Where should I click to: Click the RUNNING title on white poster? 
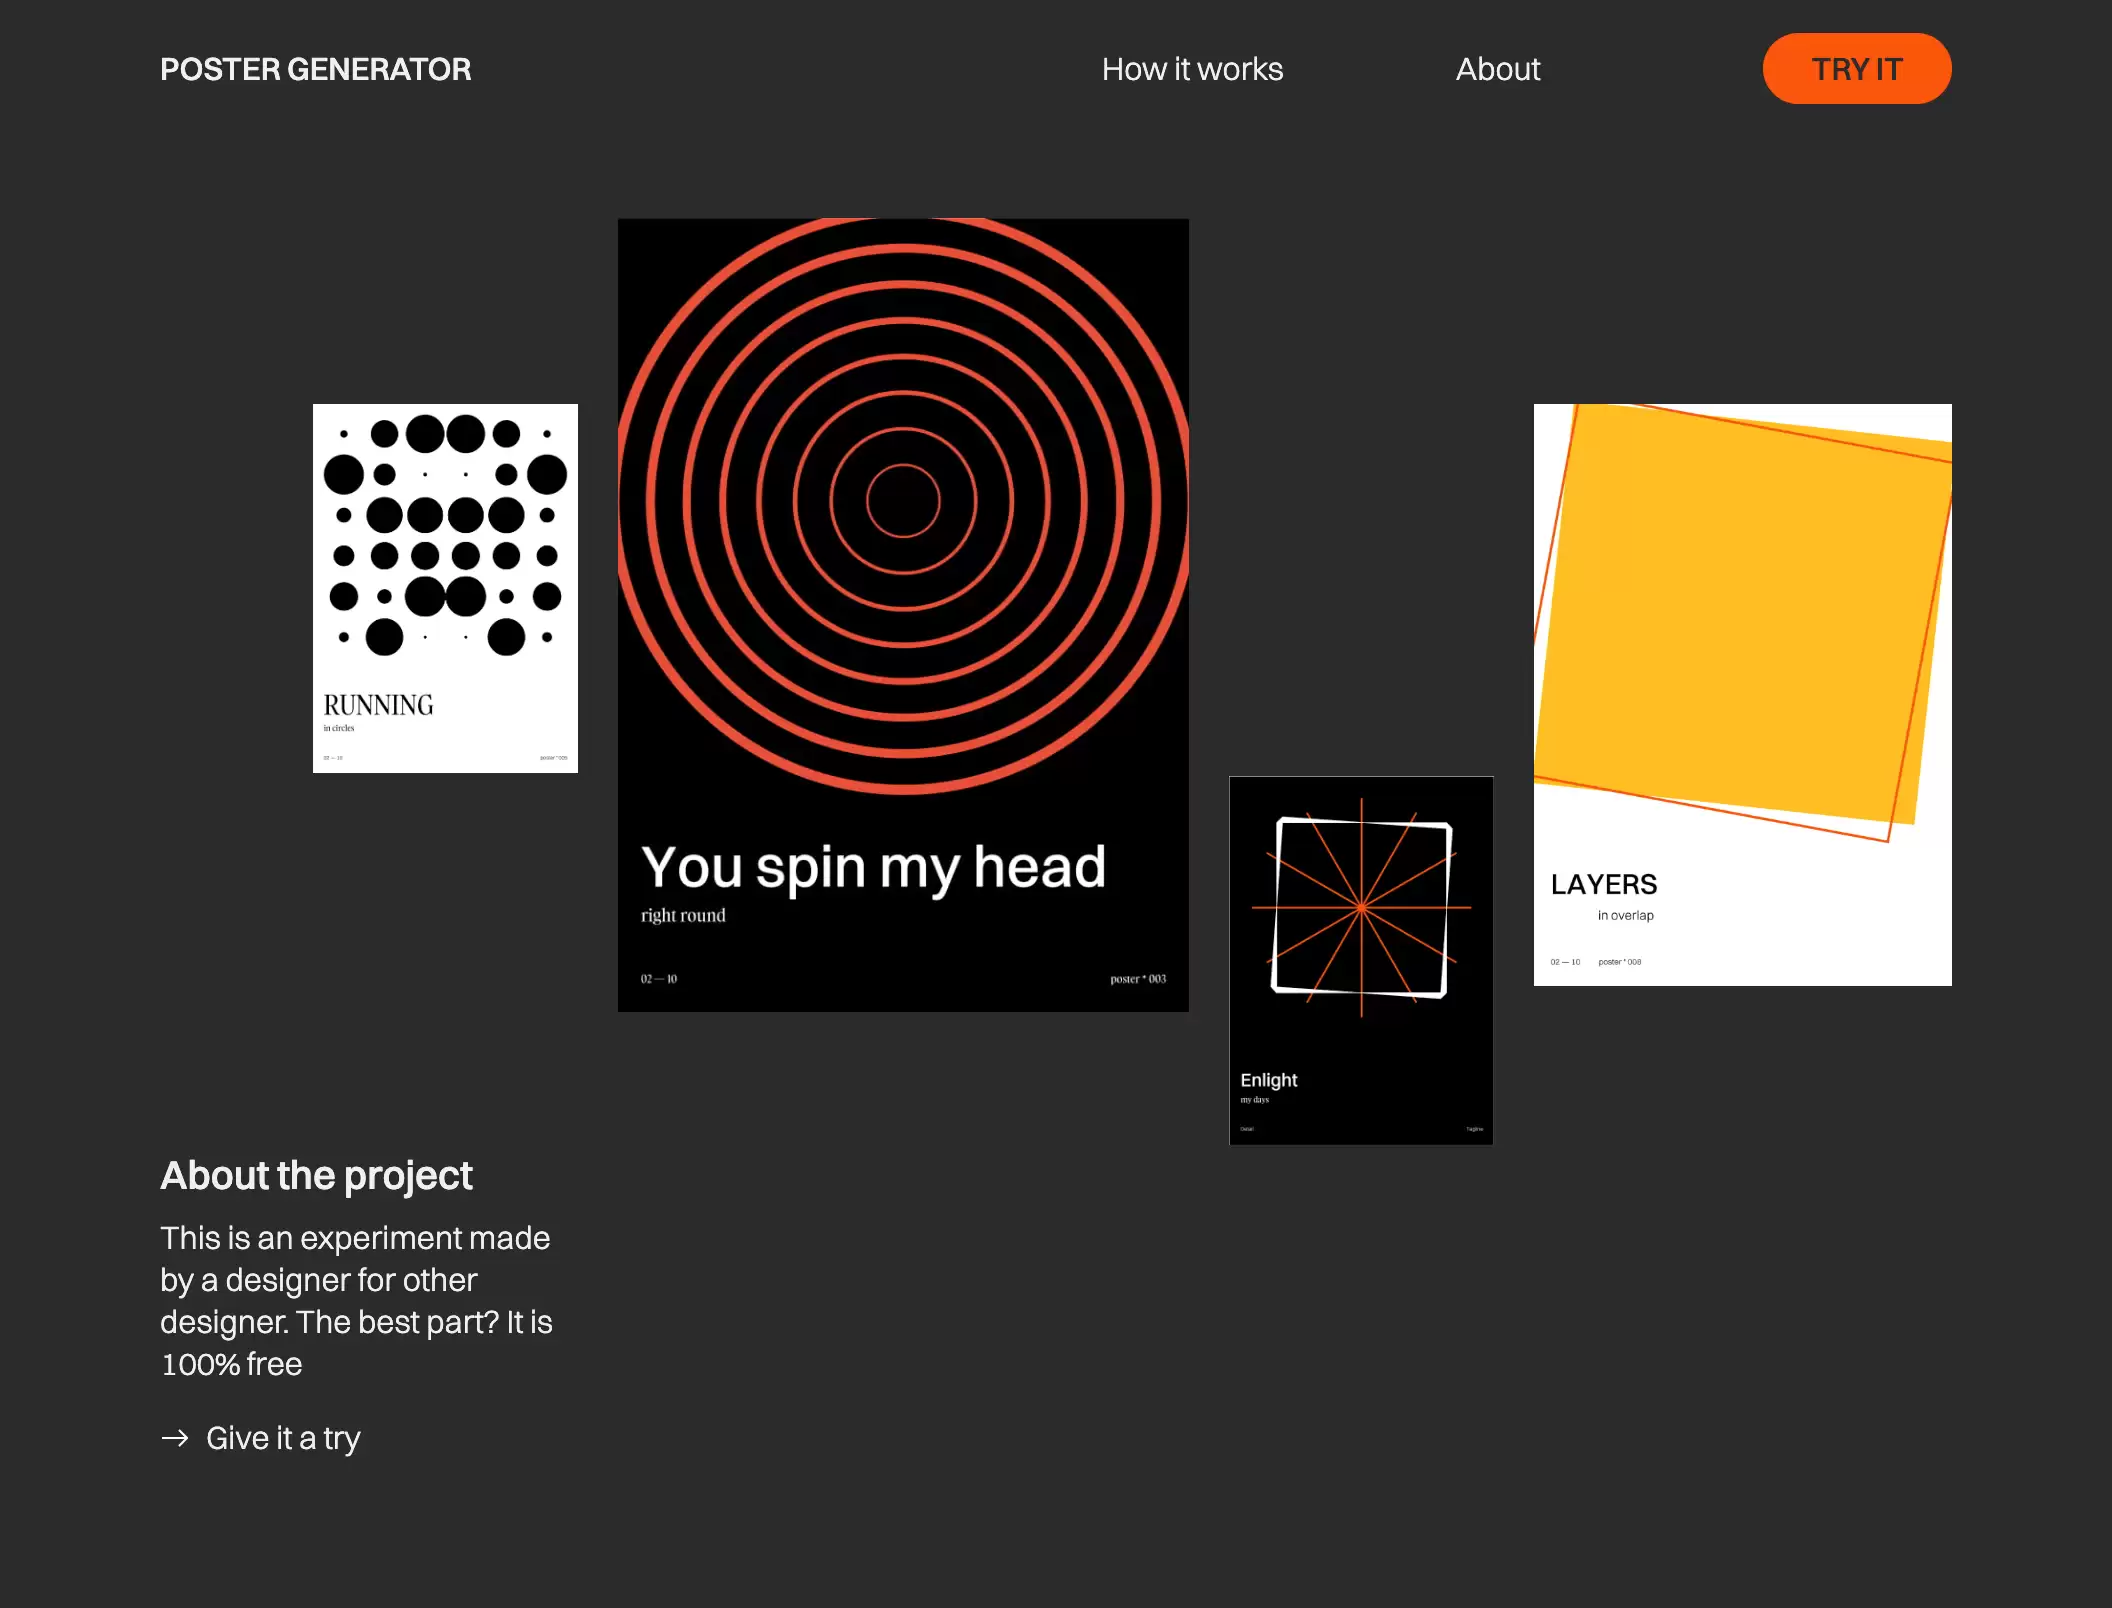point(378,705)
